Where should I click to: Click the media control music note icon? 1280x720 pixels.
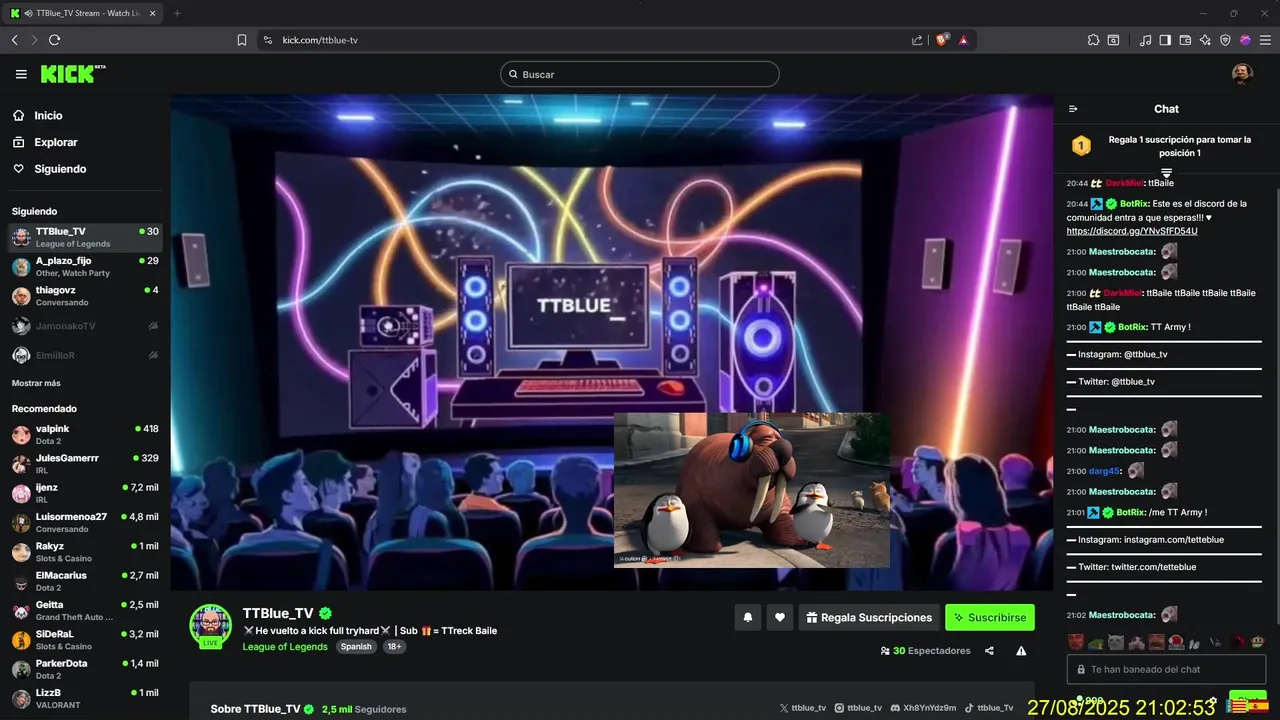pyautogui.click(x=1145, y=40)
